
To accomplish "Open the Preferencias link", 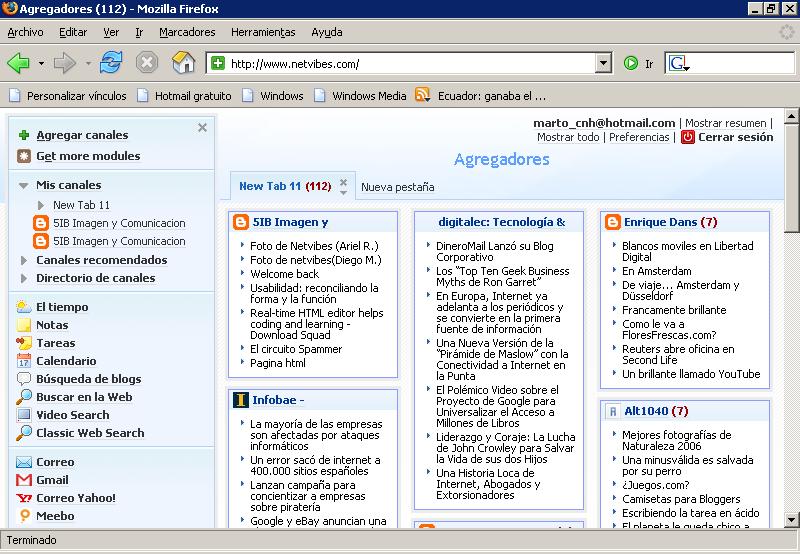I will [639, 137].
